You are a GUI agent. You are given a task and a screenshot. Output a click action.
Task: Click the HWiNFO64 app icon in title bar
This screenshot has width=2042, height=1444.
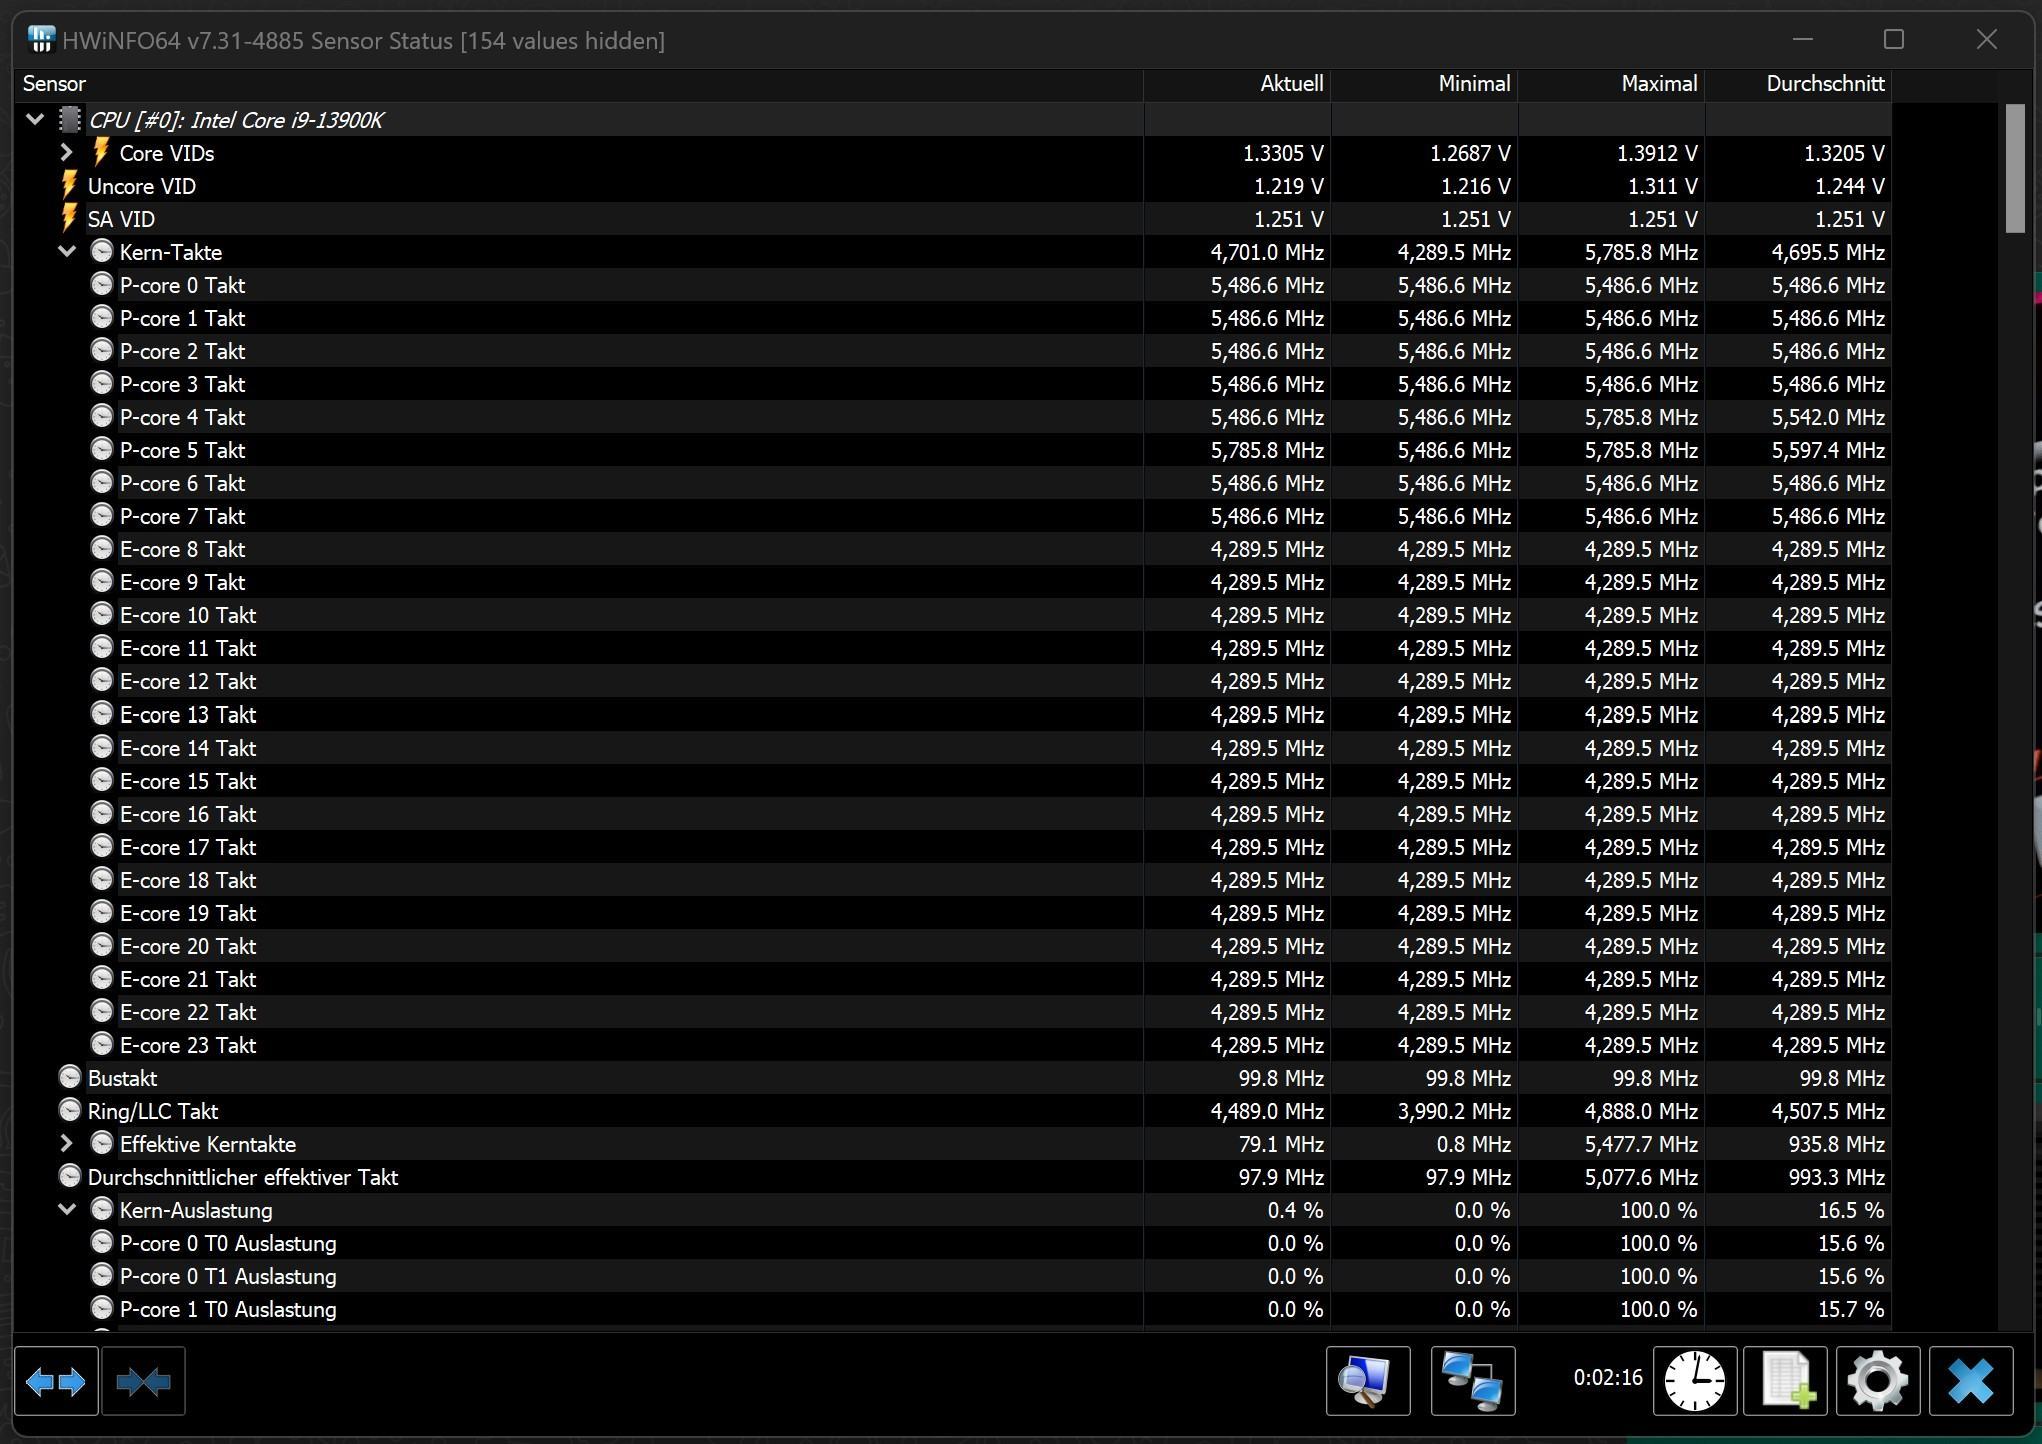point(41,40)
